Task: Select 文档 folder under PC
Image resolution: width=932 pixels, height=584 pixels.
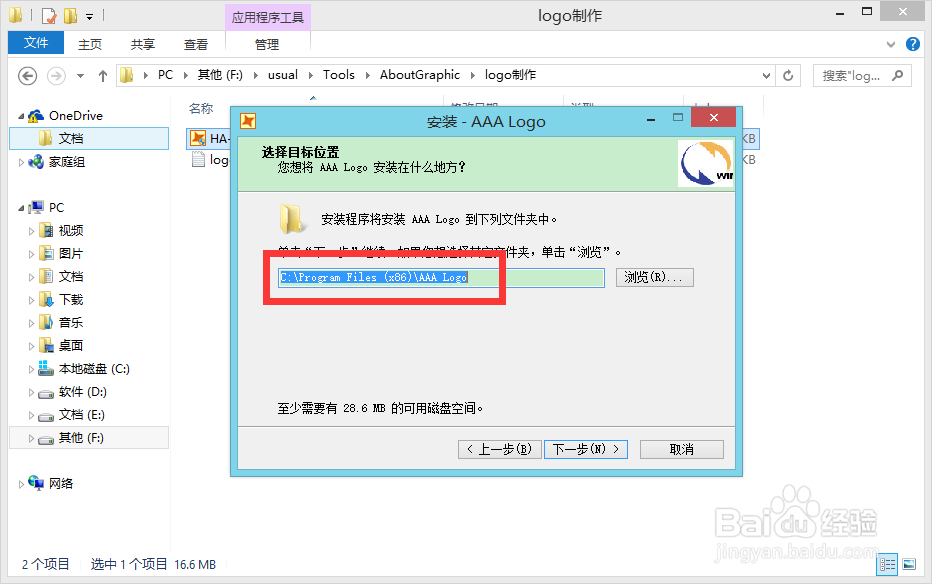Action: click(x=71, y=276)
